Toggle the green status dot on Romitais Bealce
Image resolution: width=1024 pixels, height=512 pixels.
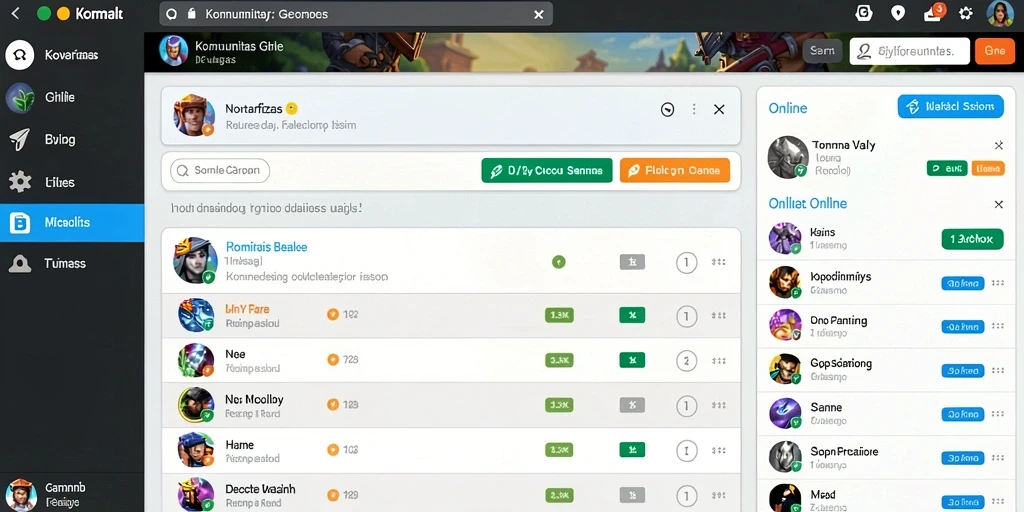click(x=558, y=263)
